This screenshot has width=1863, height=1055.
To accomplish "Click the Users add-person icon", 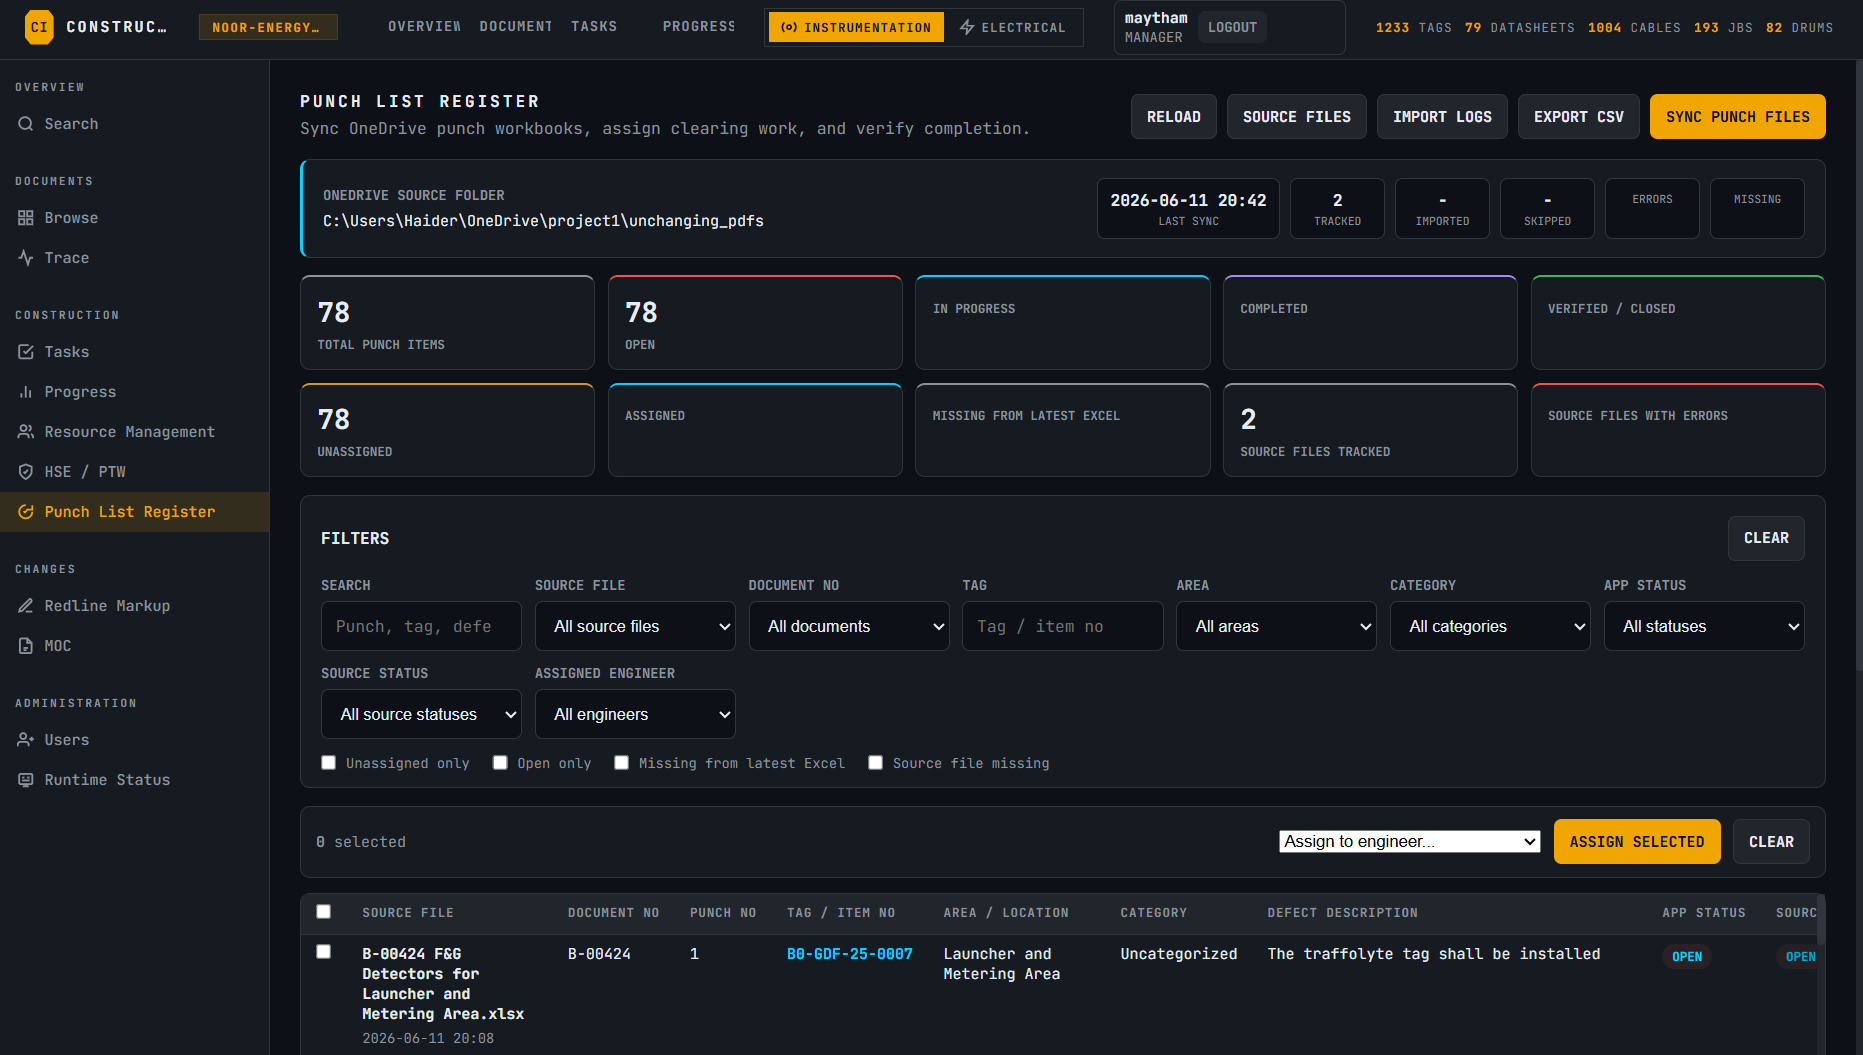I will (26, 740).
